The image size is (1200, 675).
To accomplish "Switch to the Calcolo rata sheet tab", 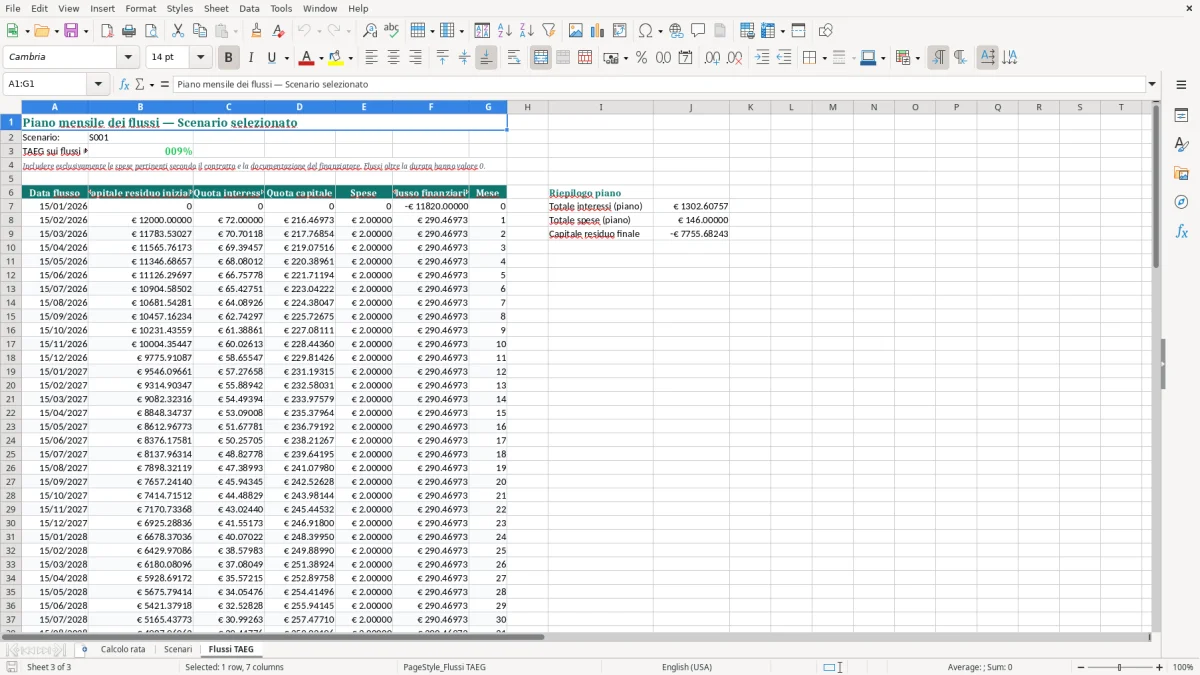I will click(x=123, y=649).
